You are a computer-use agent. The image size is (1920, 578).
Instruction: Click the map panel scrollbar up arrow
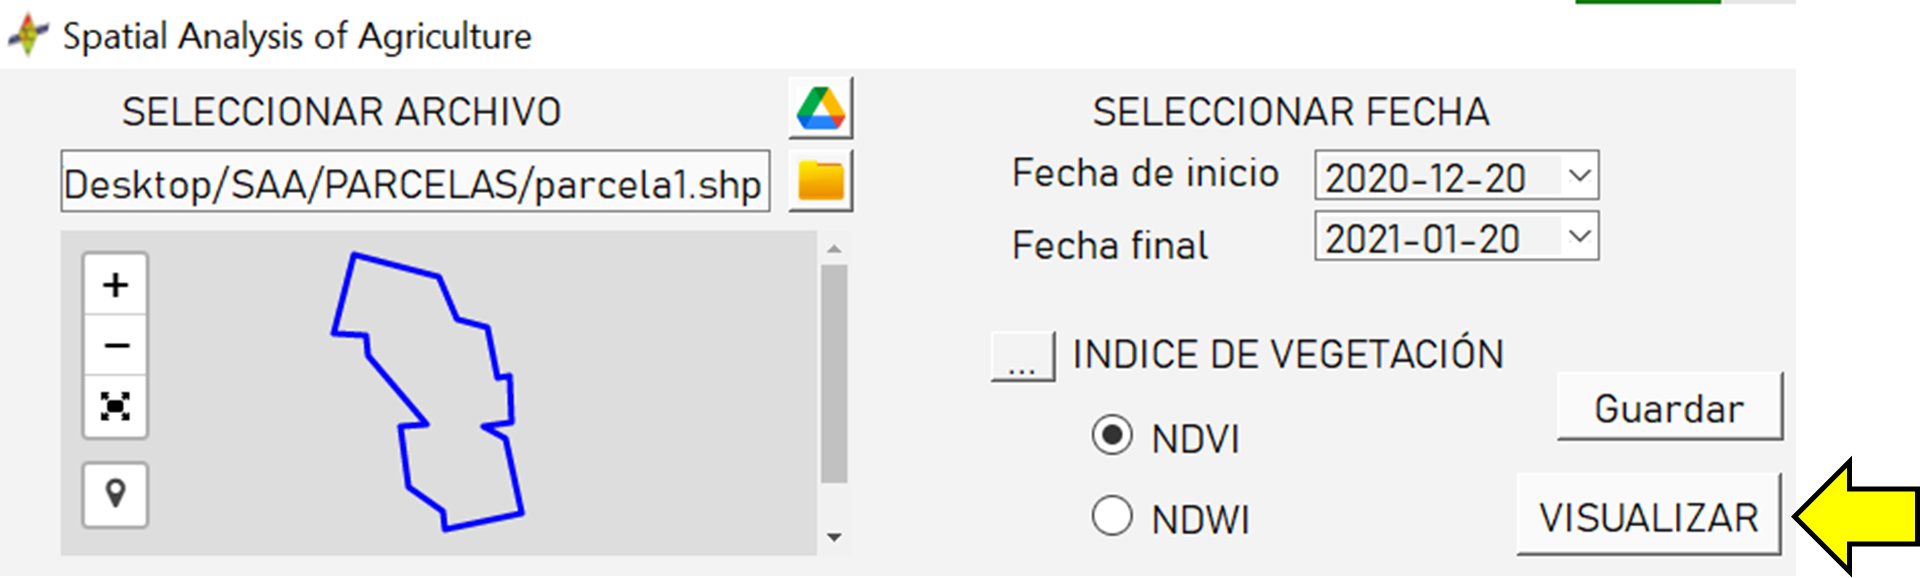[x=834, y=248]
